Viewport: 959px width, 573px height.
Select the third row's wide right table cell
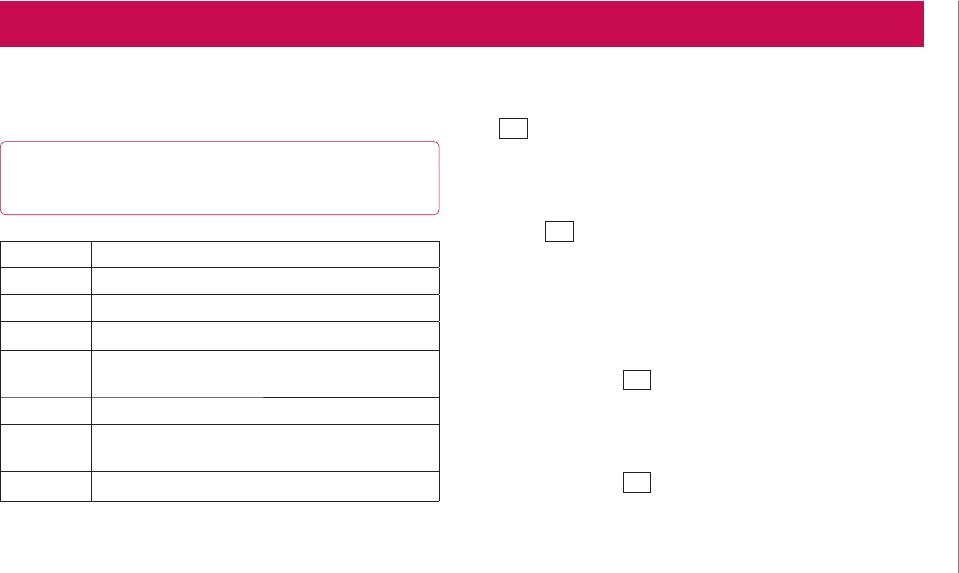tap(265, 307)
